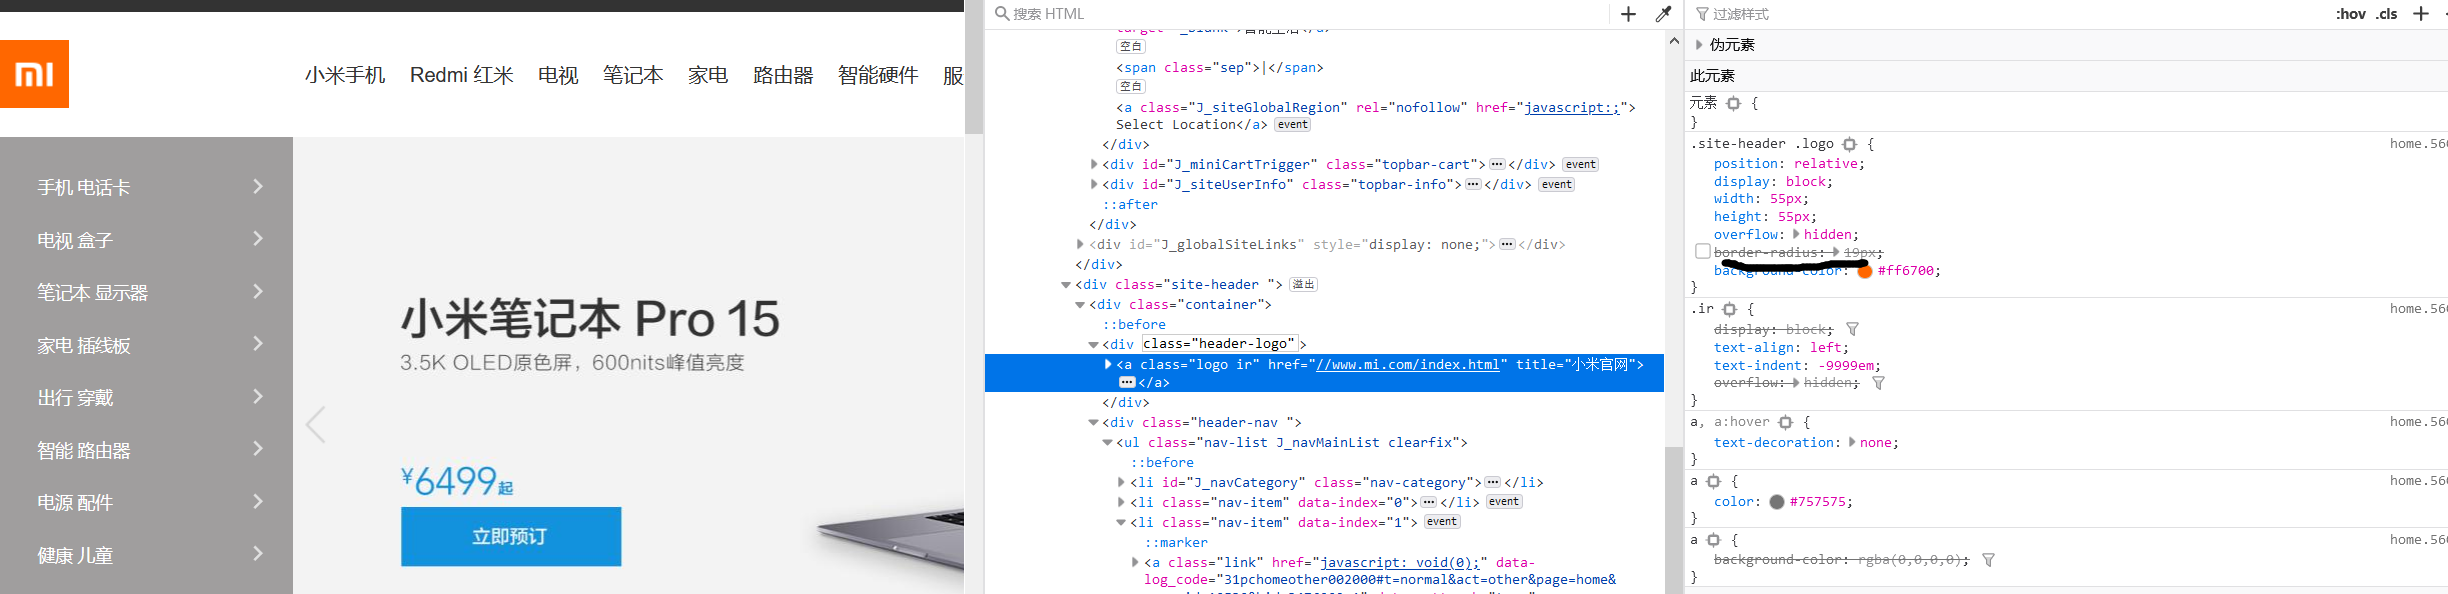Click the orange Xiaomi logo
Screen dimensions: 2448x594
(x=34, y=74)
